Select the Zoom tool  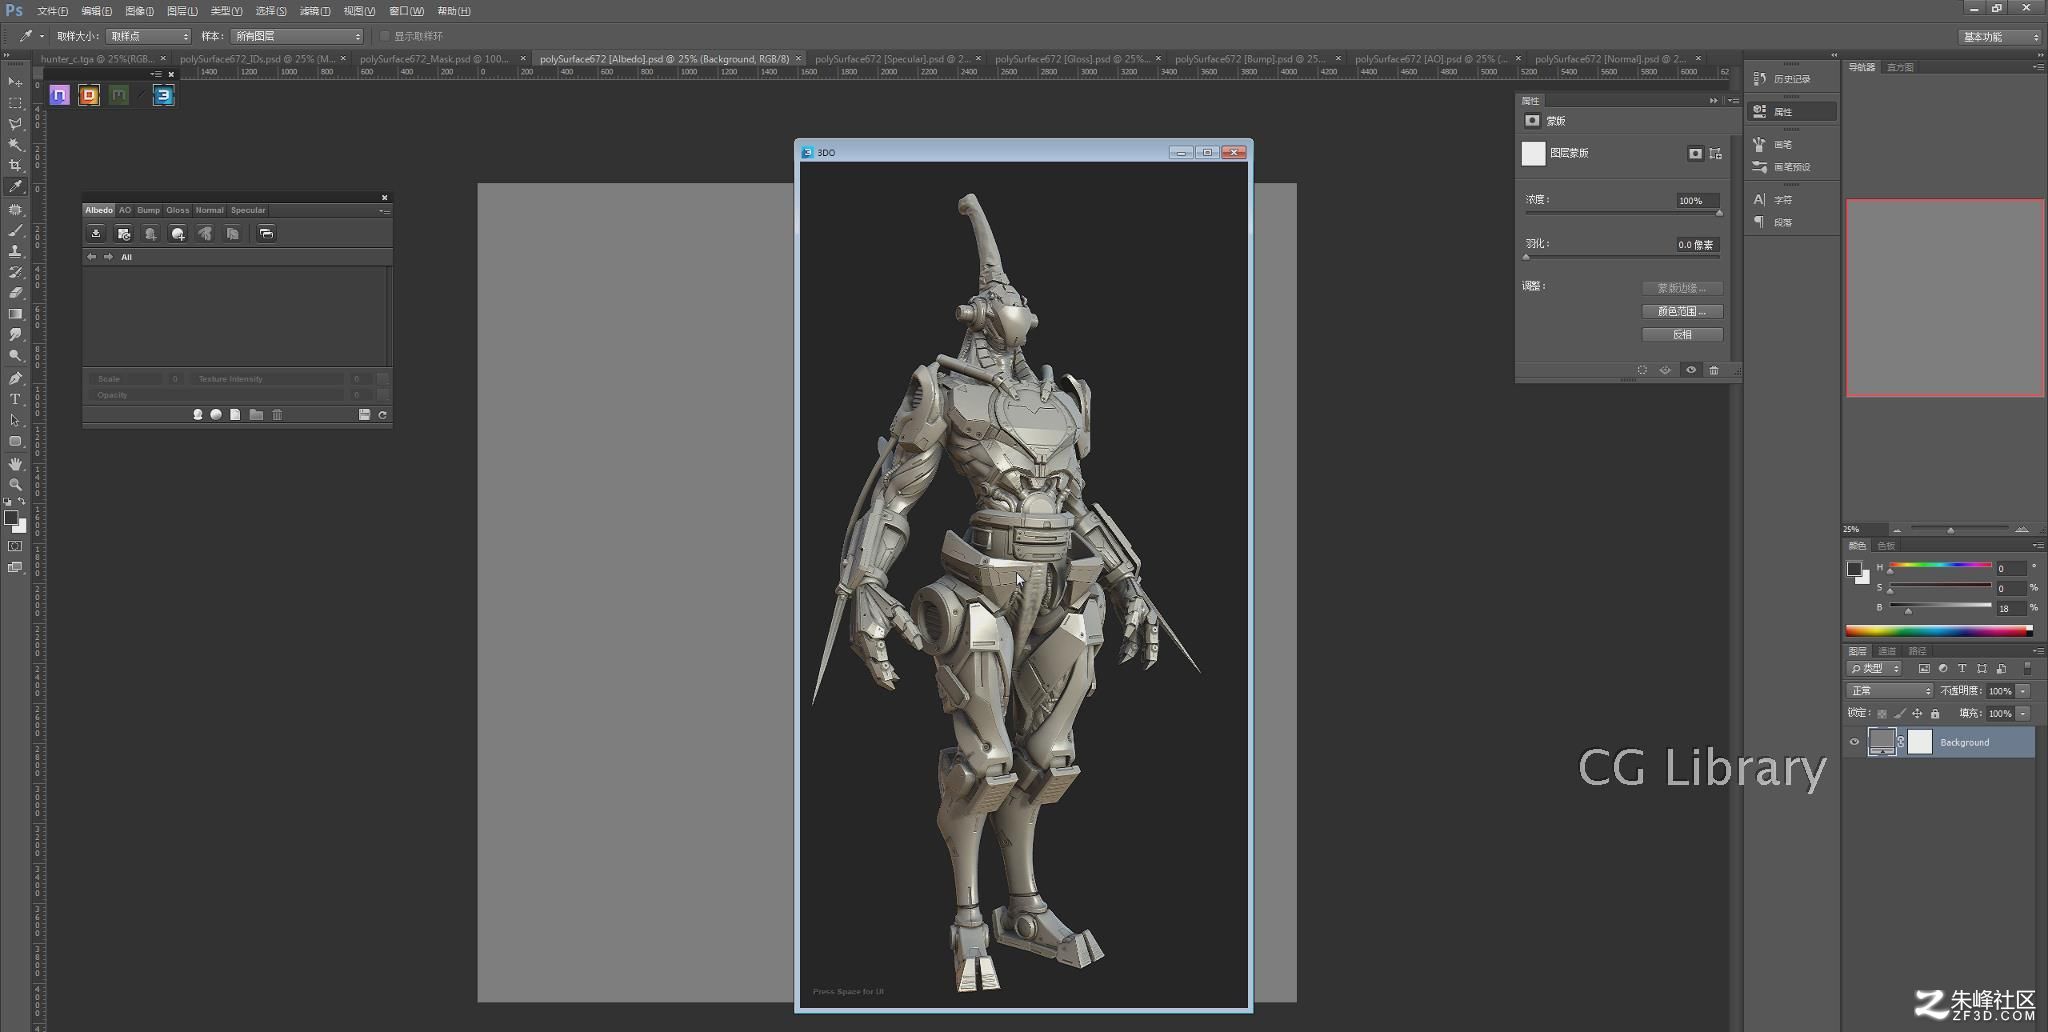tap(15, 484)
